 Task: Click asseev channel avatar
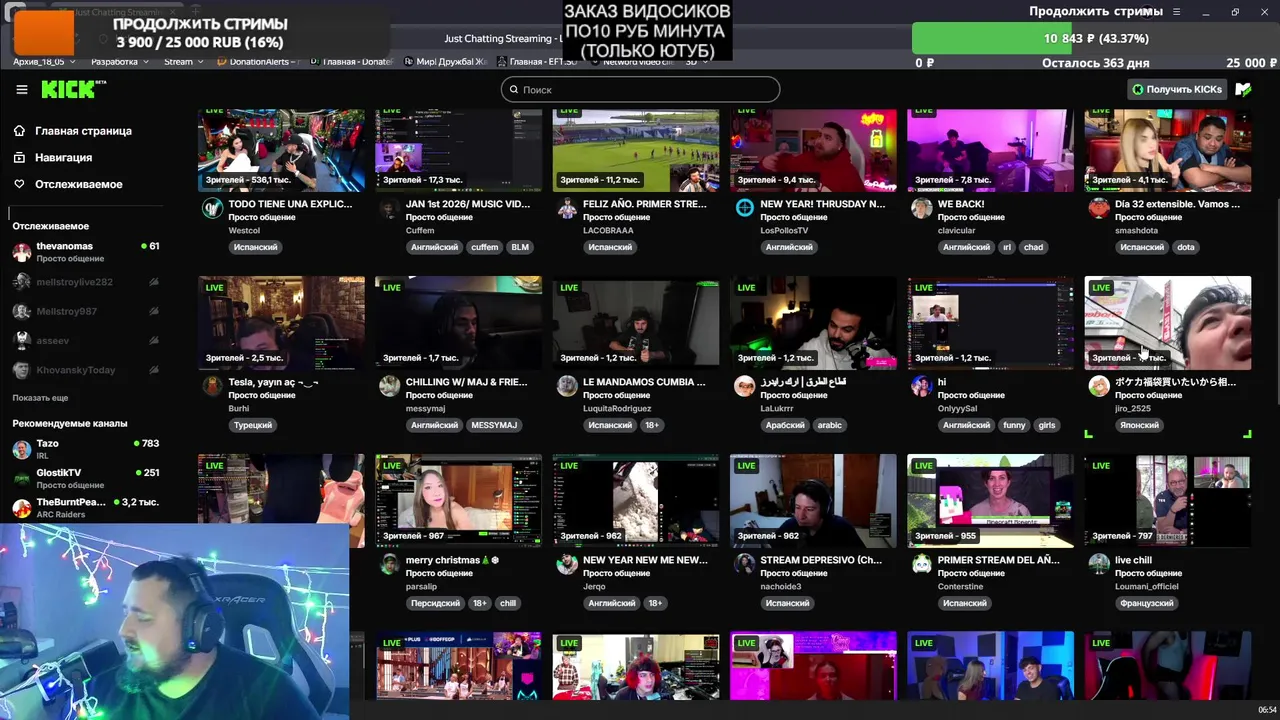[x=21, y=341]
